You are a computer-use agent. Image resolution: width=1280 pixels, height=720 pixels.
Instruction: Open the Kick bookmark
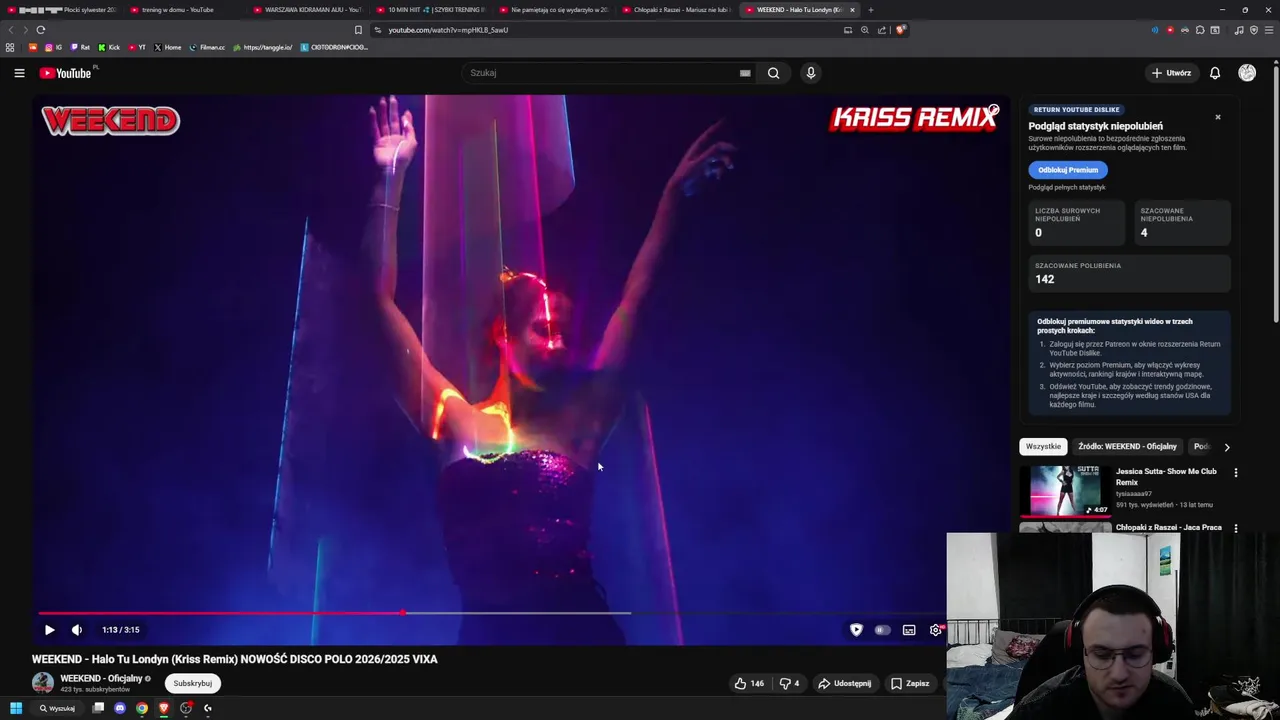point(108,47)
